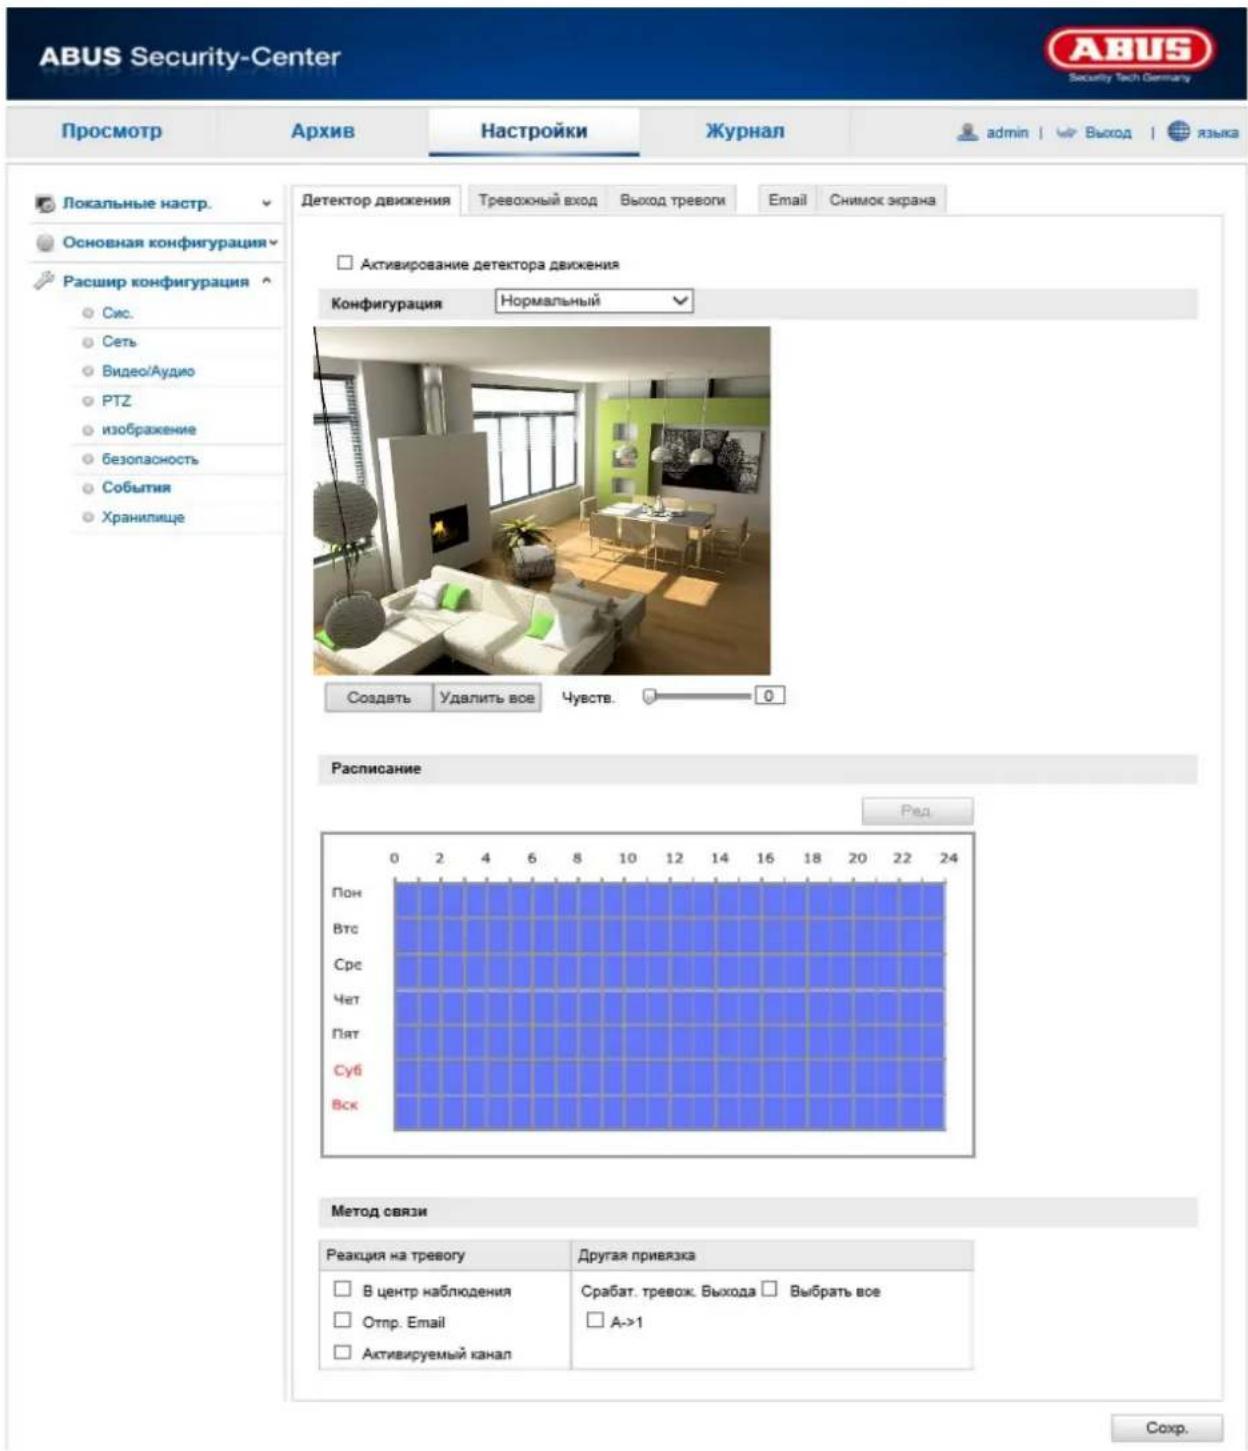Select the motion detector tab
1248x1451 pixels.
coord(376,200)
